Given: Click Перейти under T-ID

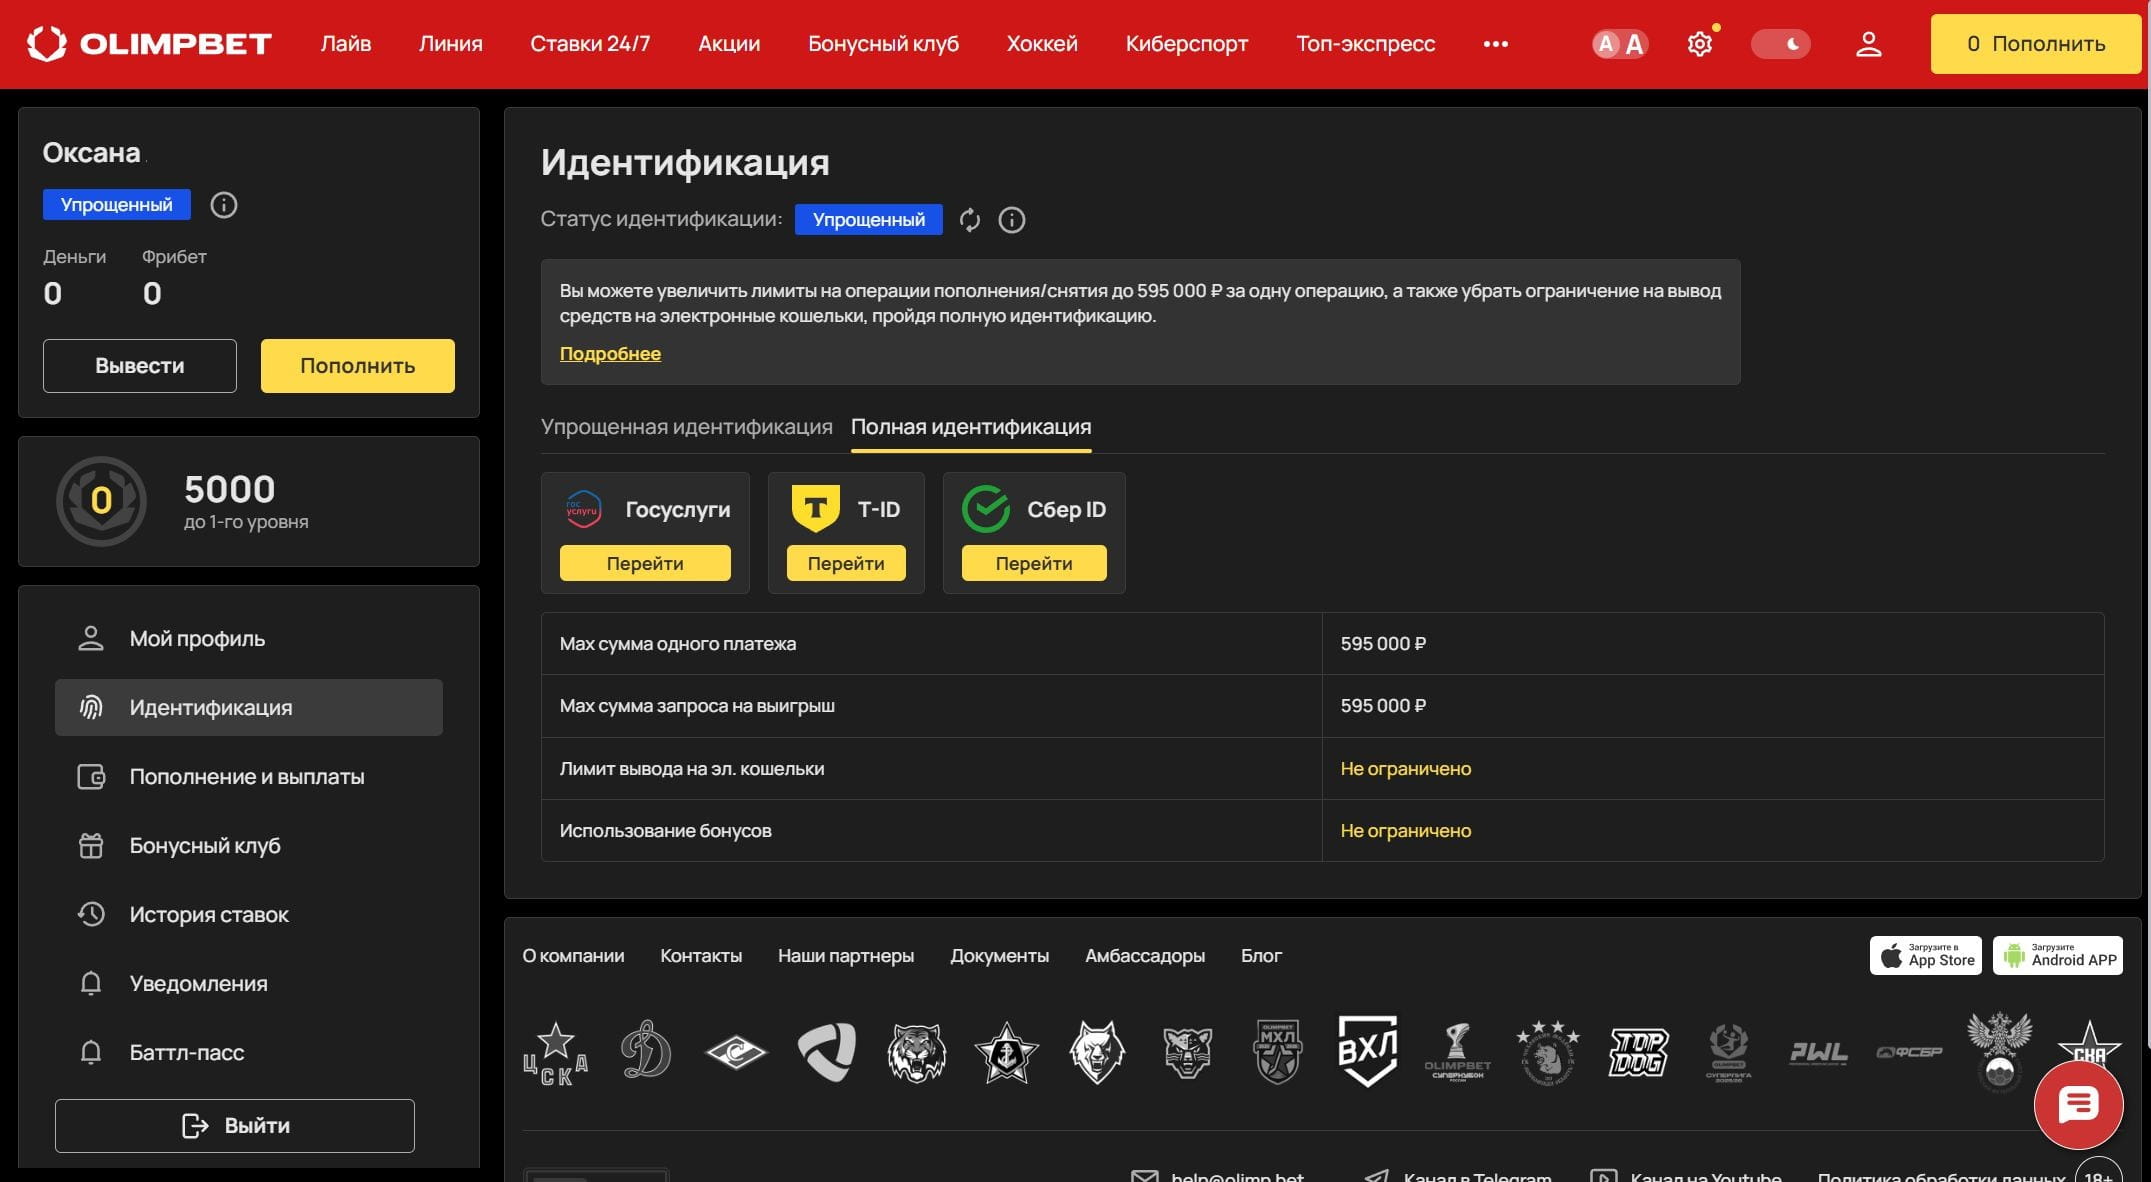Looking at the screenshot, I should pyautogui.click(x=846, y=563).
